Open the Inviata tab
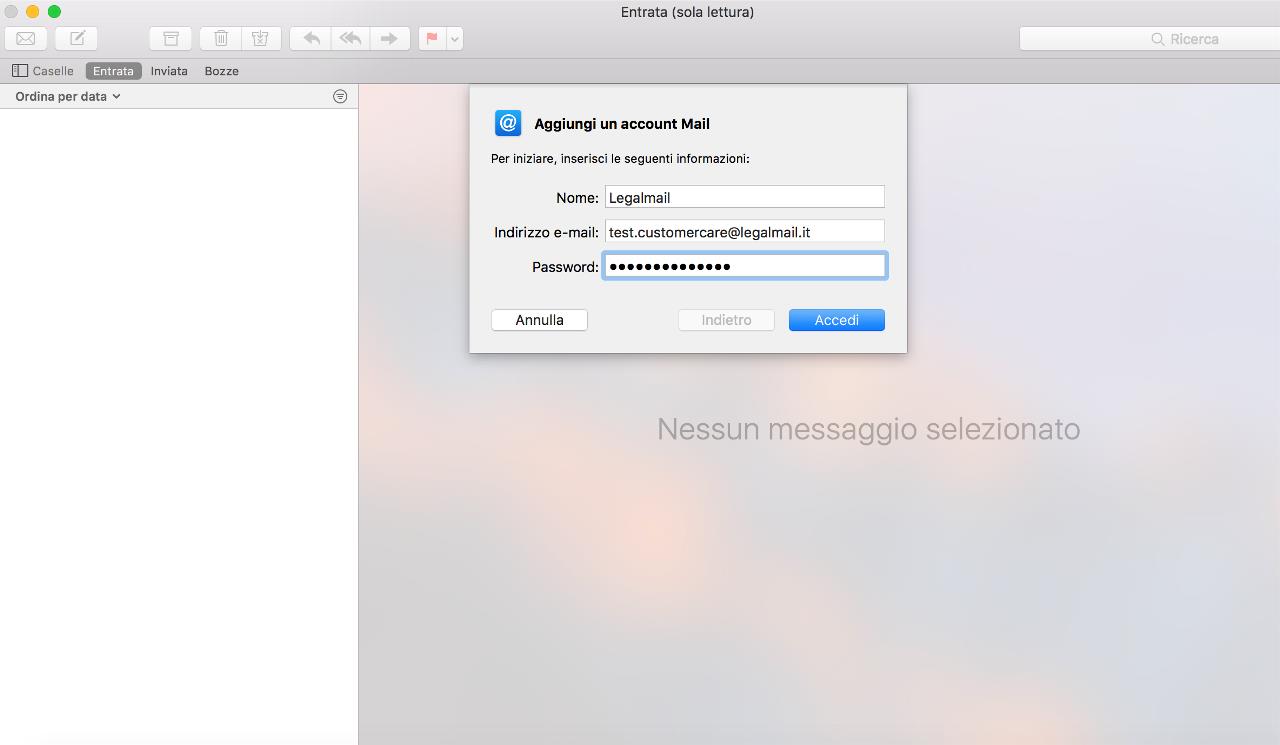 coord(169,71)
